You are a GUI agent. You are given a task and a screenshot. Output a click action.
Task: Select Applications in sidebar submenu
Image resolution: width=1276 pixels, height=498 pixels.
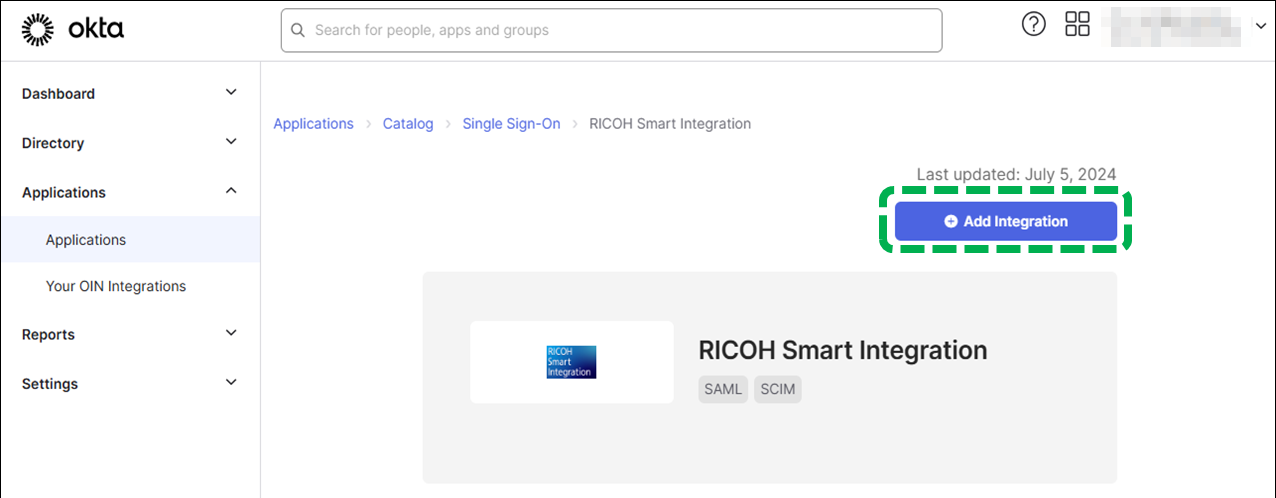pyautogui.click(x=86, y=240)
